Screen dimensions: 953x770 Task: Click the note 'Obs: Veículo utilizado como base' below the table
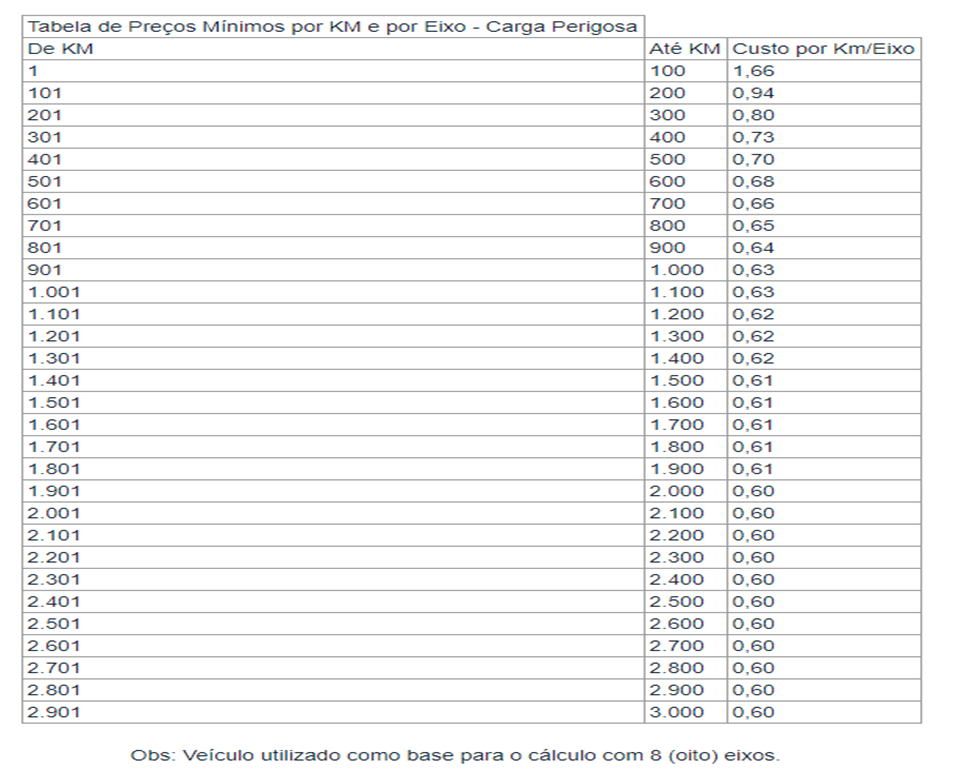pos(293,755)
